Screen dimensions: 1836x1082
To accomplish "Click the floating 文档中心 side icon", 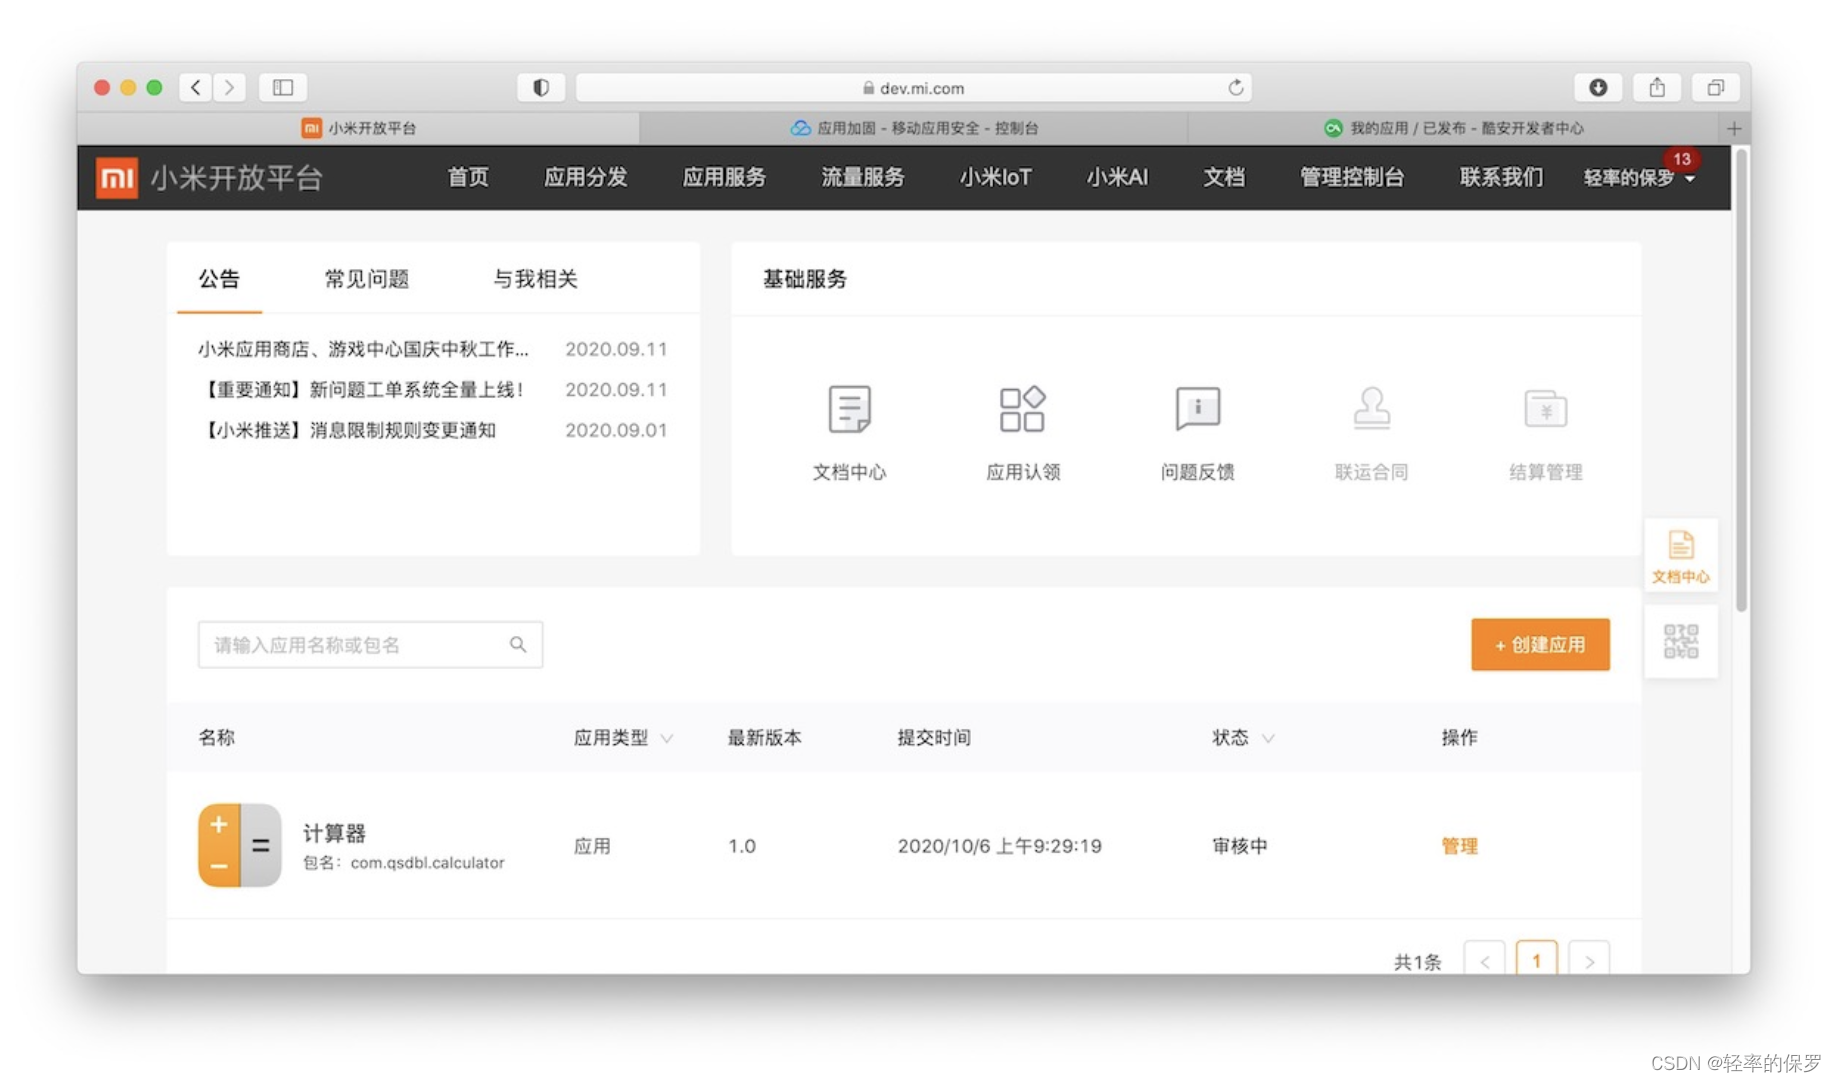I will coord(1681,556).
